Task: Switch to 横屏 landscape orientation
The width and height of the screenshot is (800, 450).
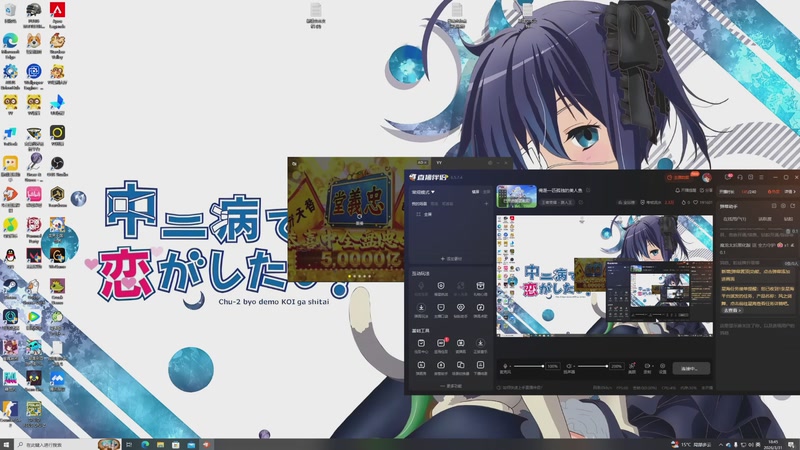Action: pyautogui.click(x=475, y=192)
